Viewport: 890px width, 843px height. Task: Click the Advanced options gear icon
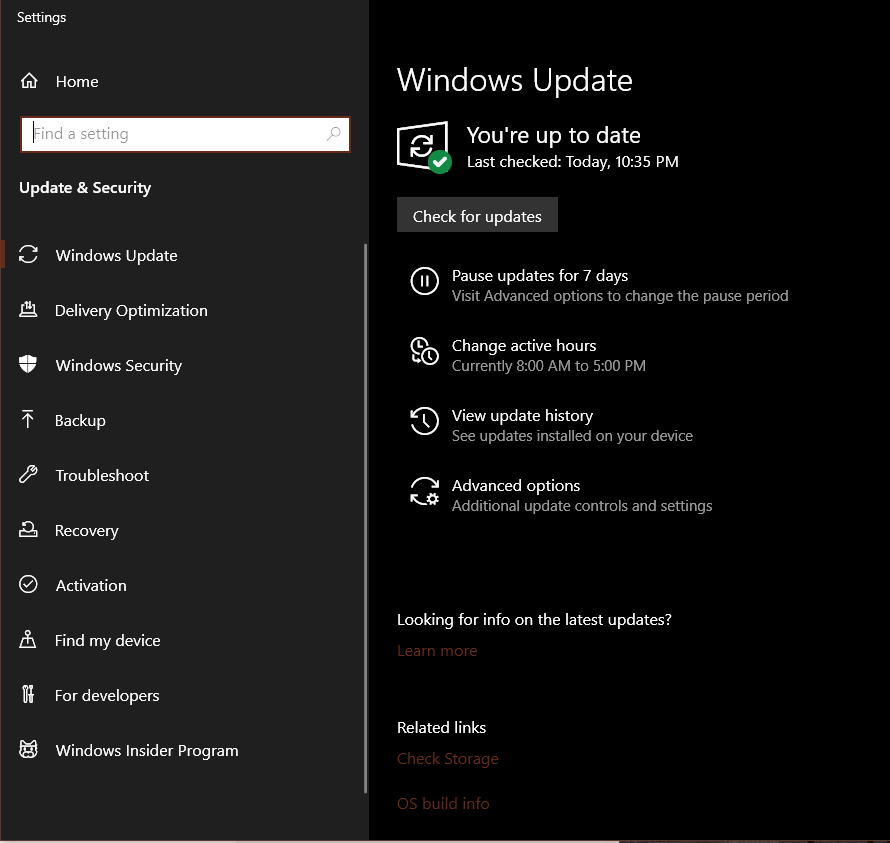424,491
